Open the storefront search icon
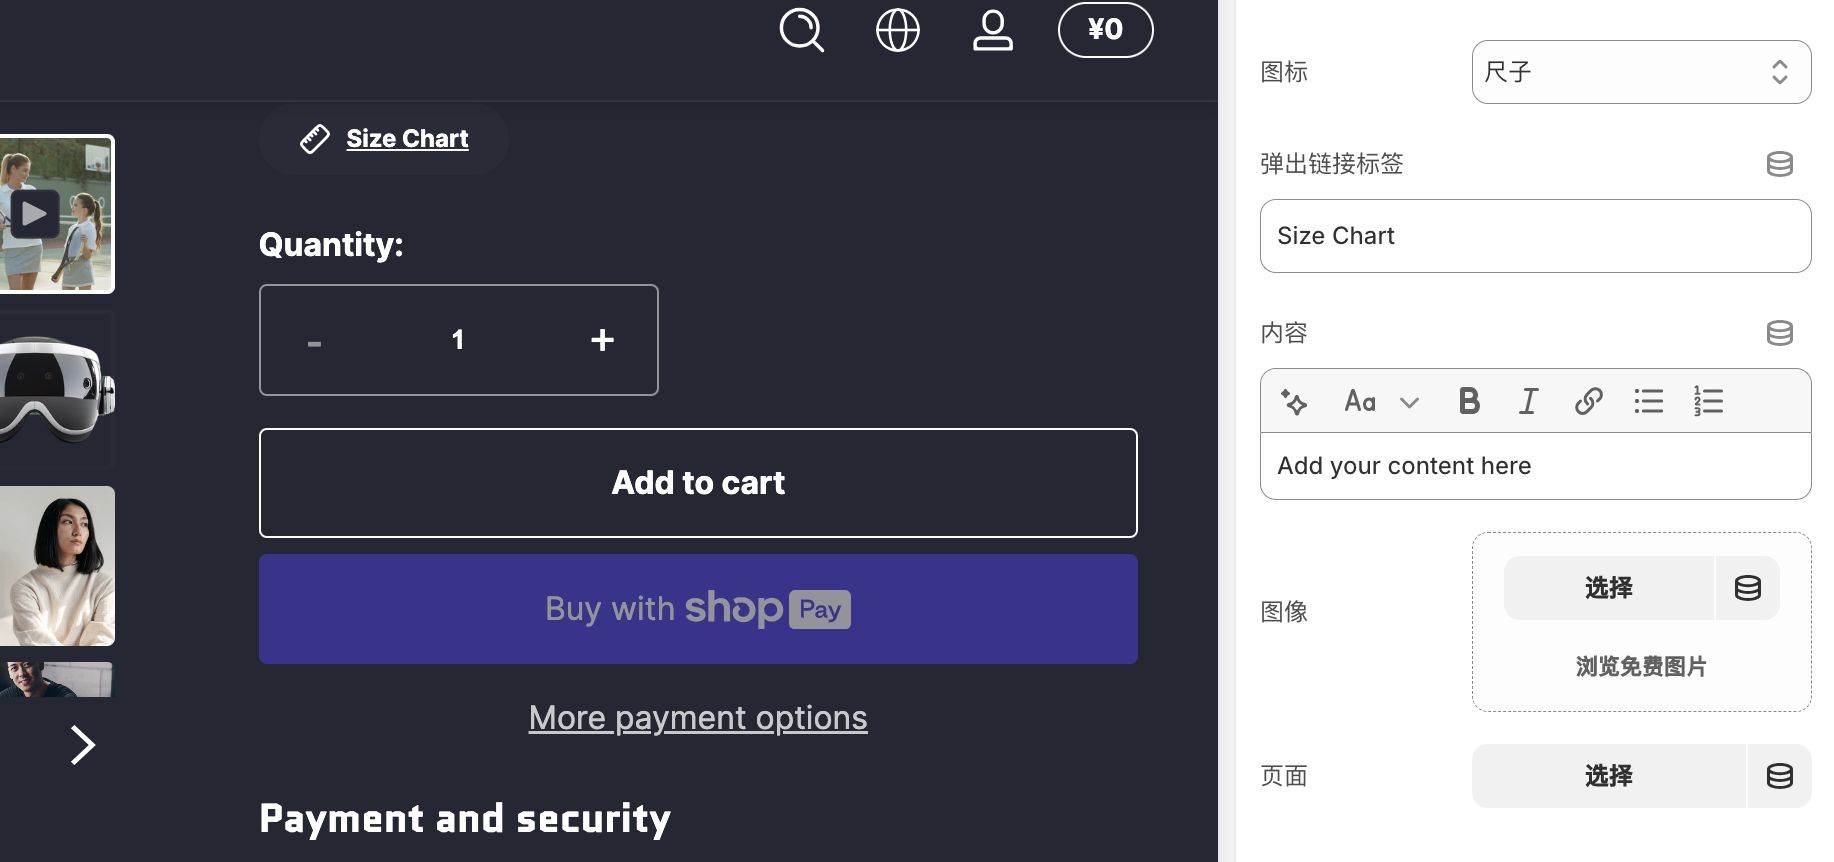1834x862 pixels. point(801,30)
